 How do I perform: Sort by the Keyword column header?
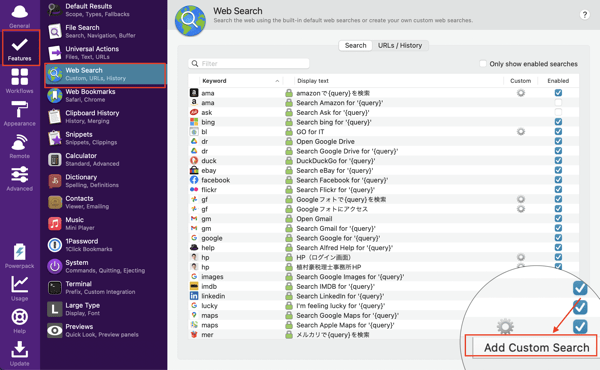241,81
